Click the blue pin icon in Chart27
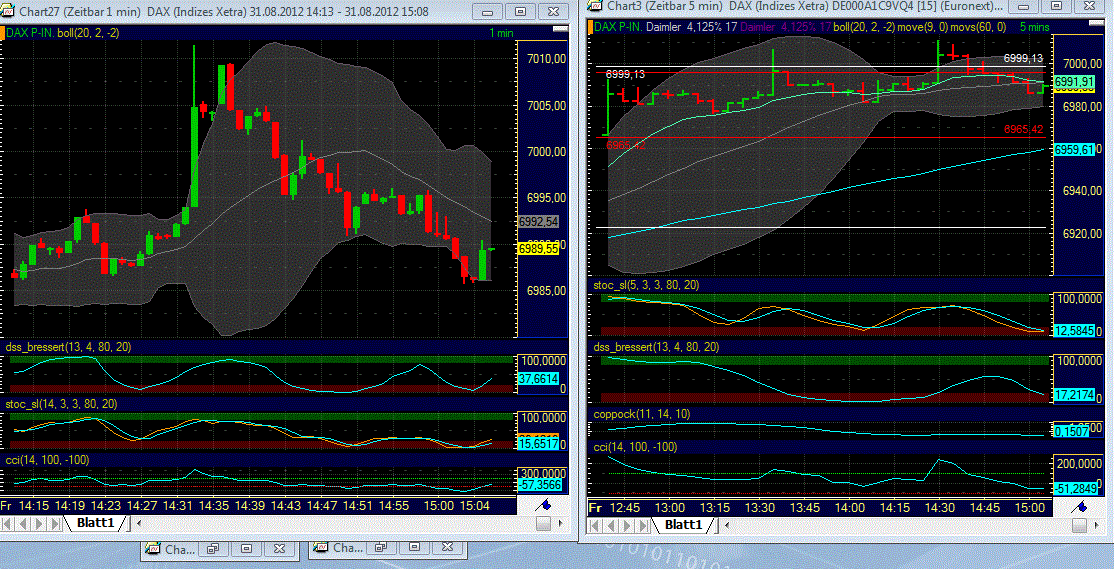 [x=545, y=505]
